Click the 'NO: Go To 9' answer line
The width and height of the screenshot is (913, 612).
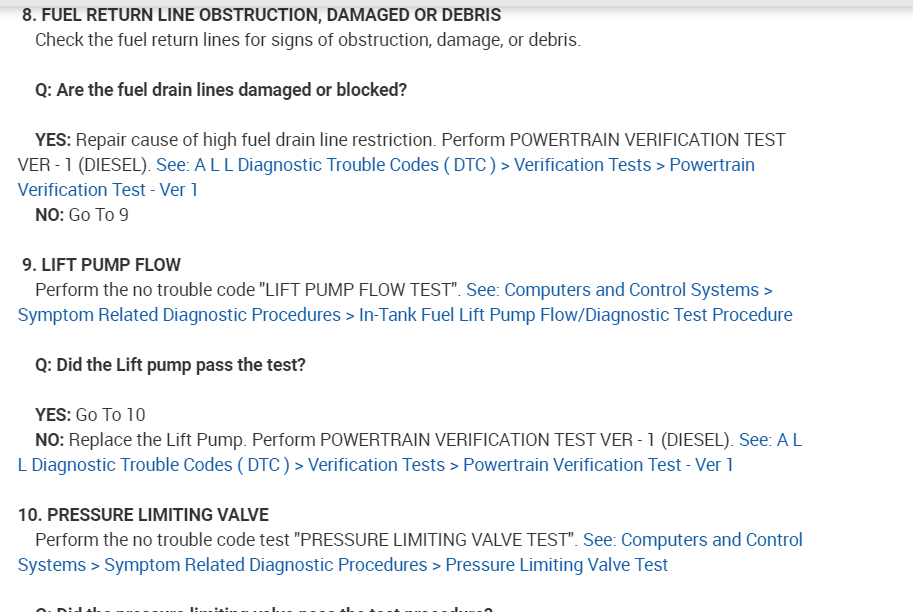(x=82, y=215)
